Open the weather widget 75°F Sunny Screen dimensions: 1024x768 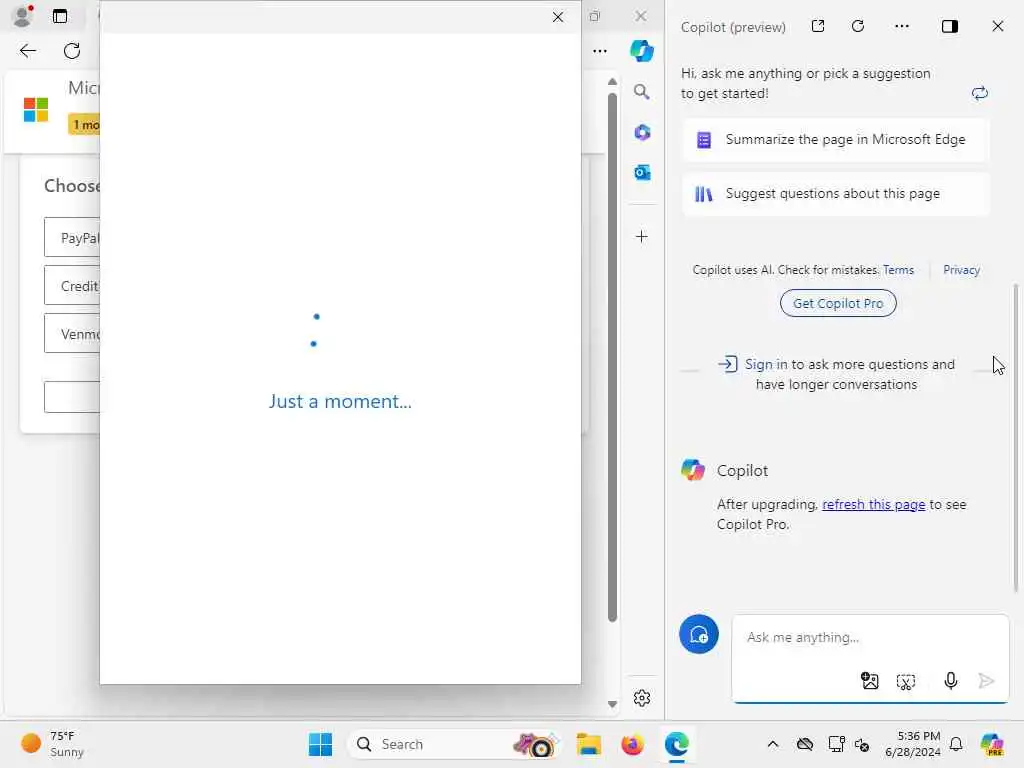pos(52,744)
